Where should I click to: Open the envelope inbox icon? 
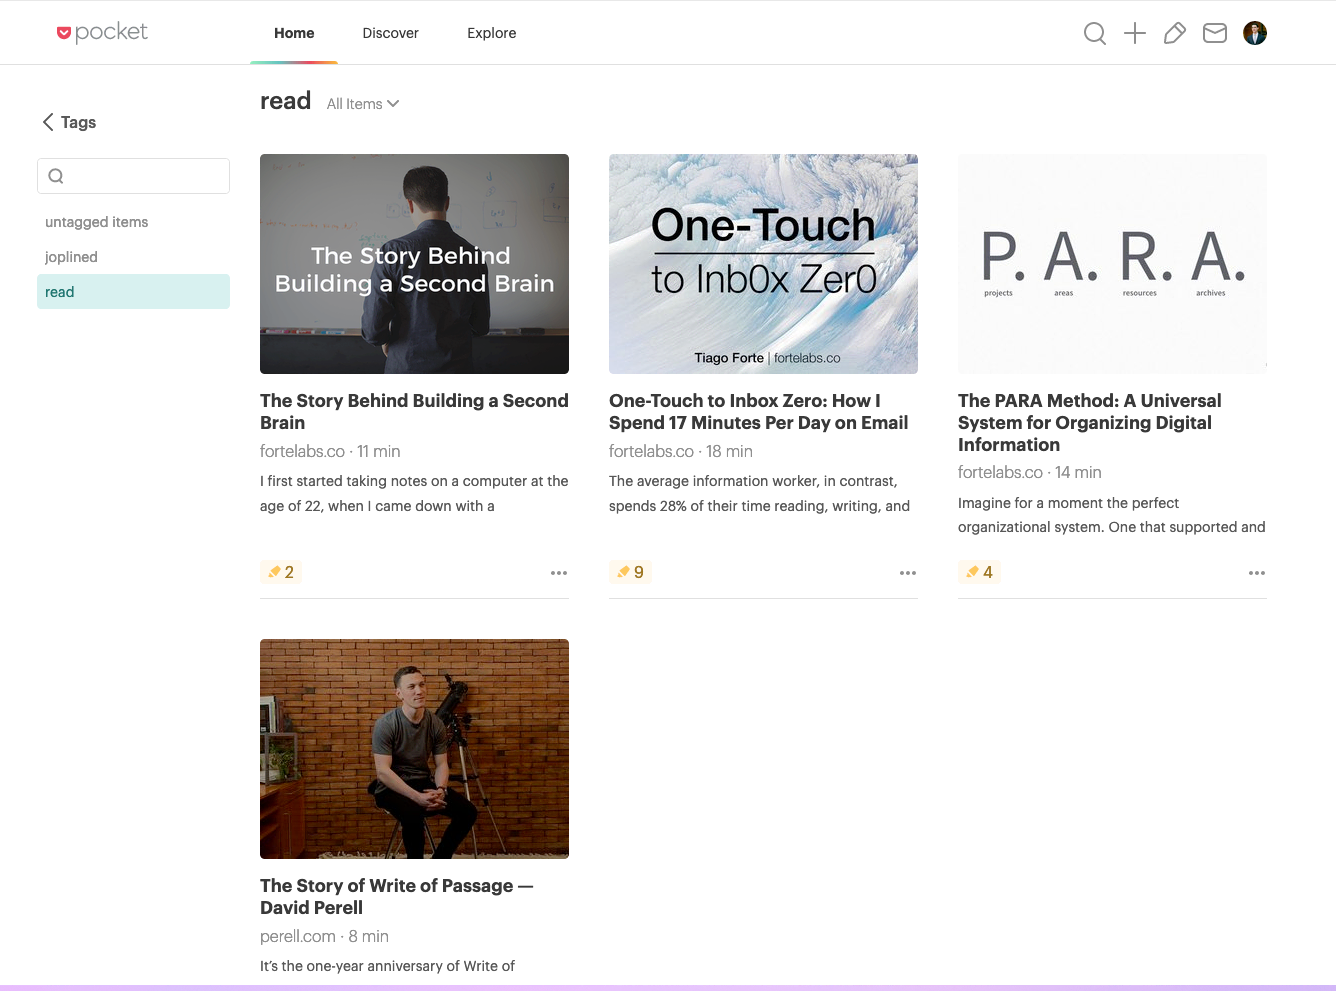click(x=1215, y=33)
